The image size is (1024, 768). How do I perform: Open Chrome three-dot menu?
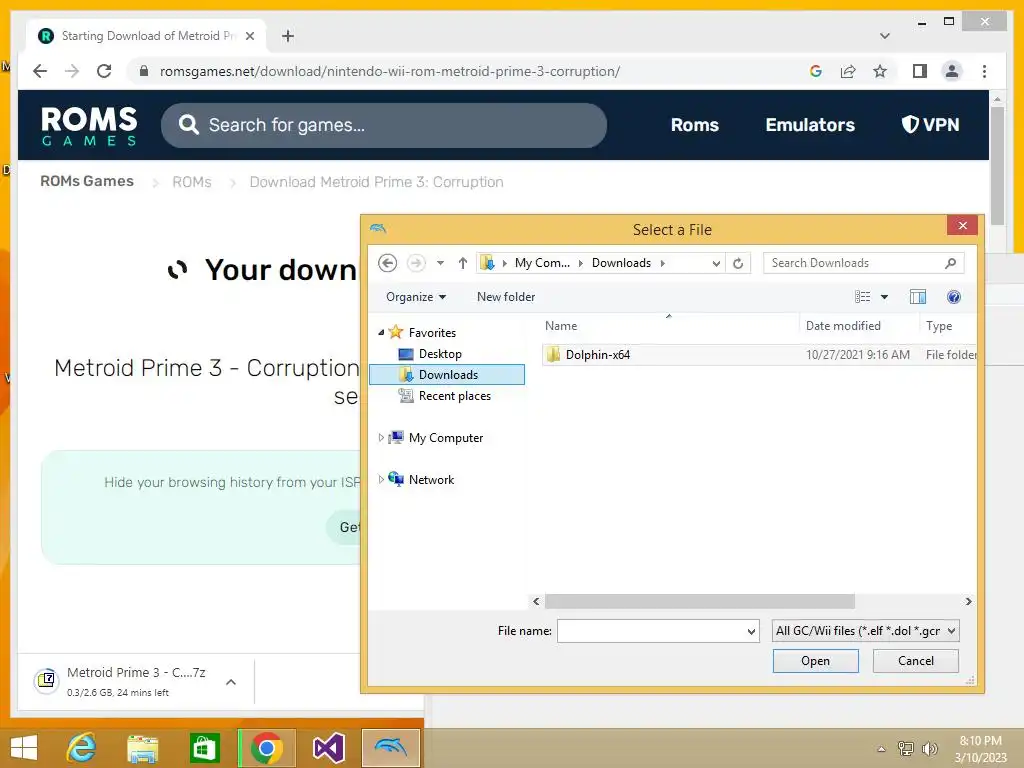[984, 71]
